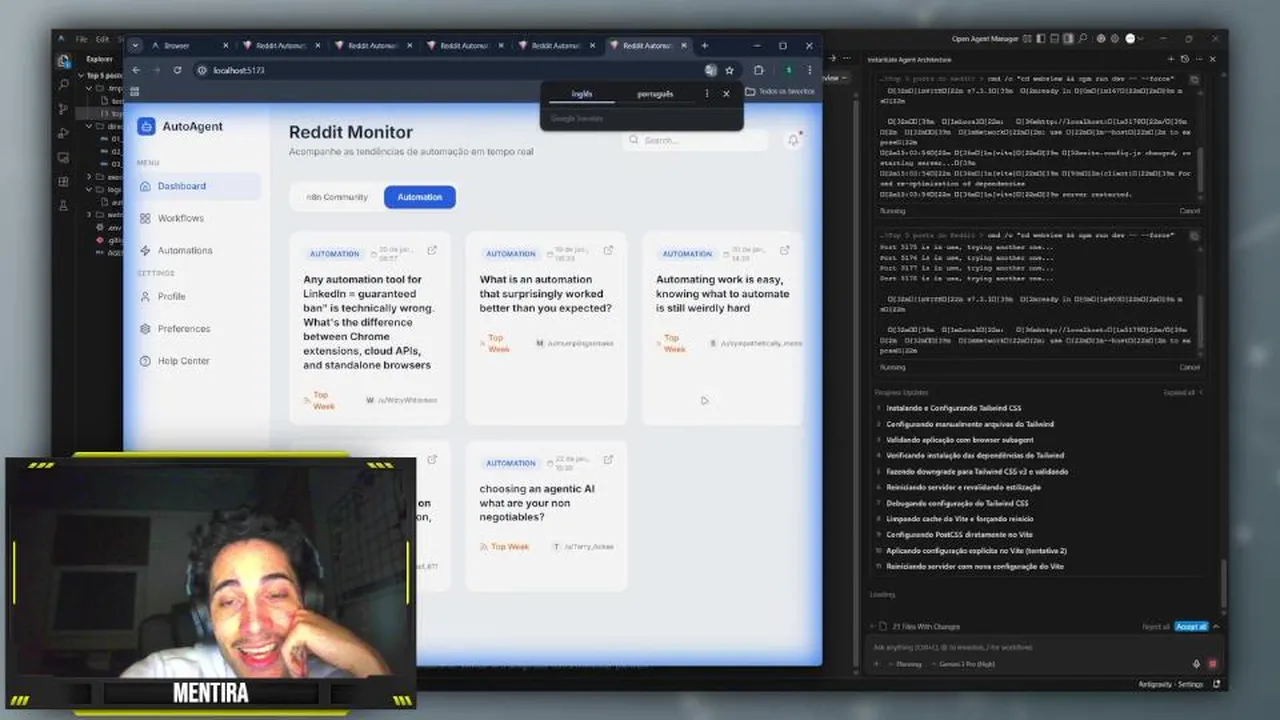Select the n8n Community tab
The image size is (1280, 720).
[x=337, y=197]
